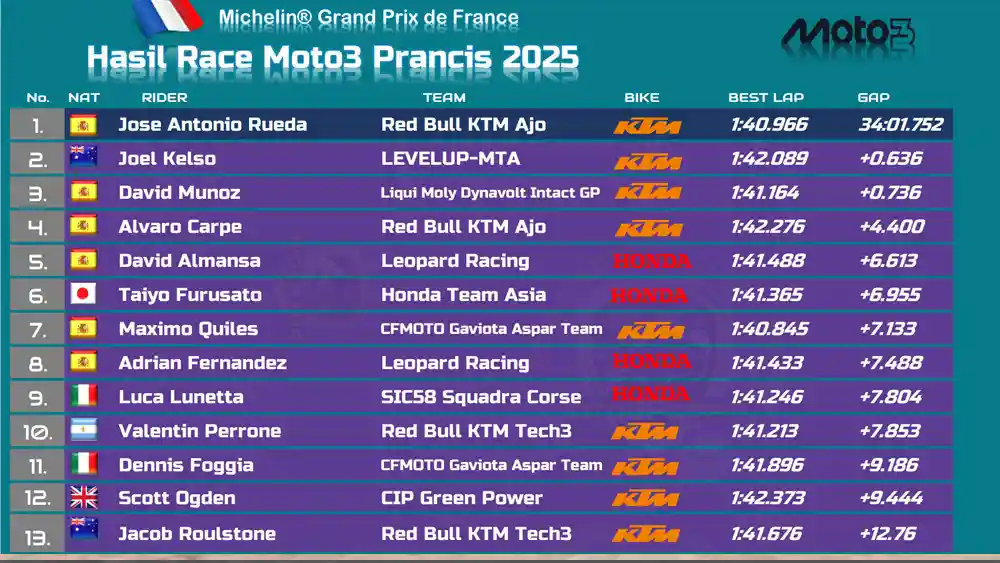Click the KTM logo in Scott Ogden's row
The image size is (1000, 563).
[x=645, y=498]
